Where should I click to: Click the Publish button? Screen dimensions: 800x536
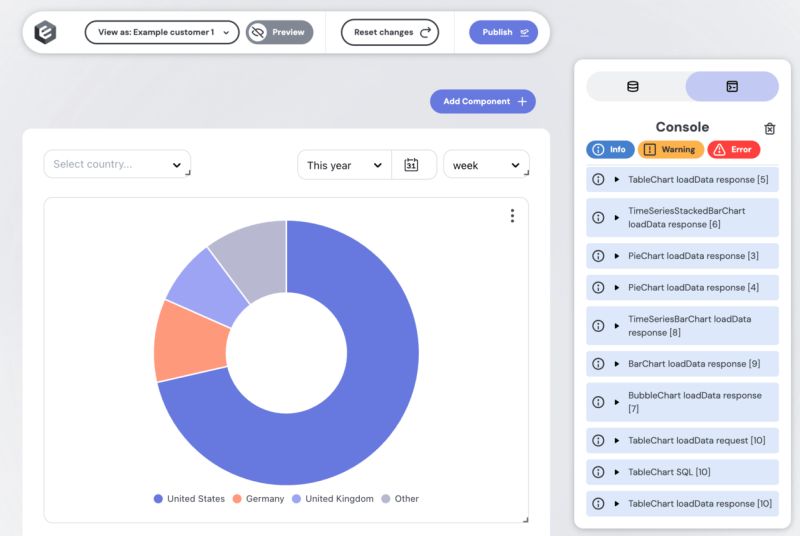pyautogui.click(x=504, y=32)
